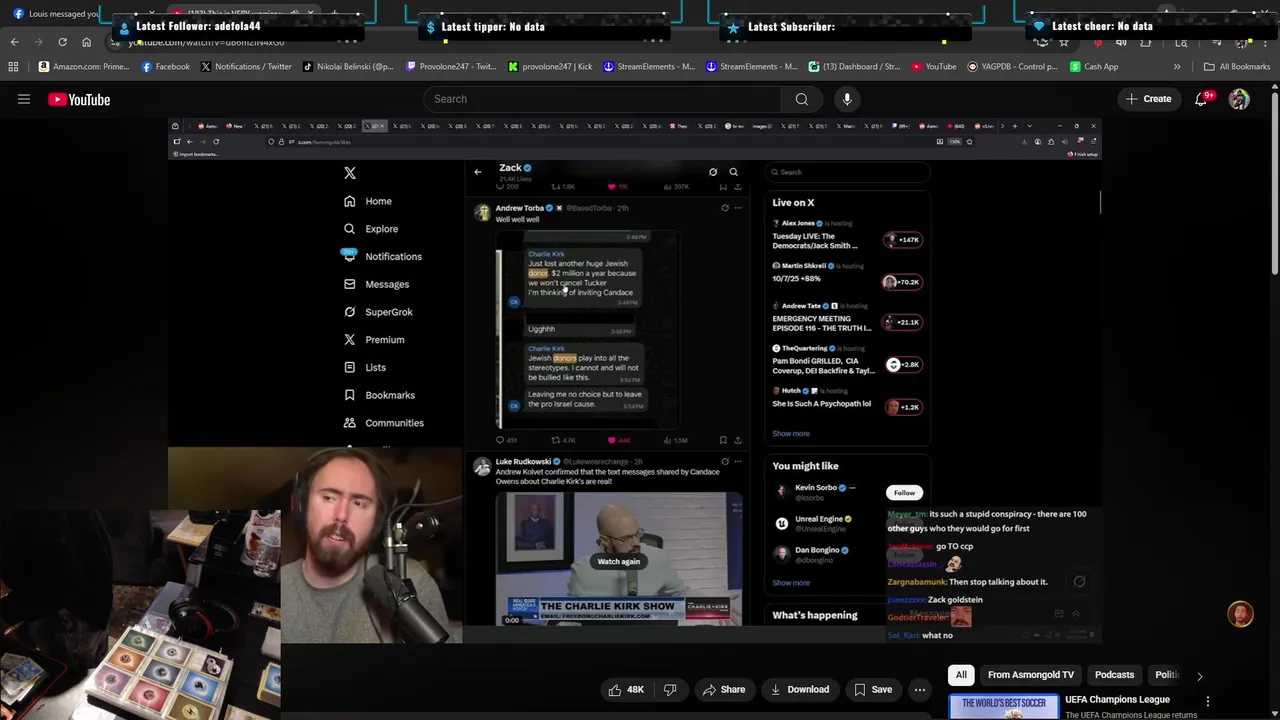Click the back arrow beside Zack

coord(478,172)
